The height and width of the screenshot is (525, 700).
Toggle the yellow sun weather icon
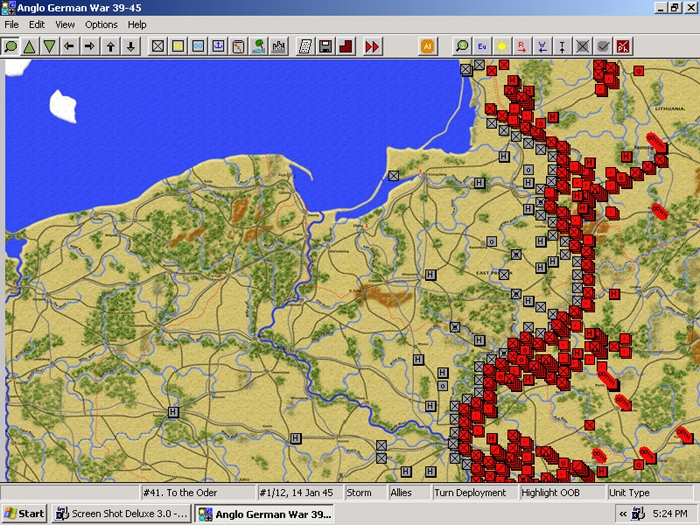click(x=502, y=46)
